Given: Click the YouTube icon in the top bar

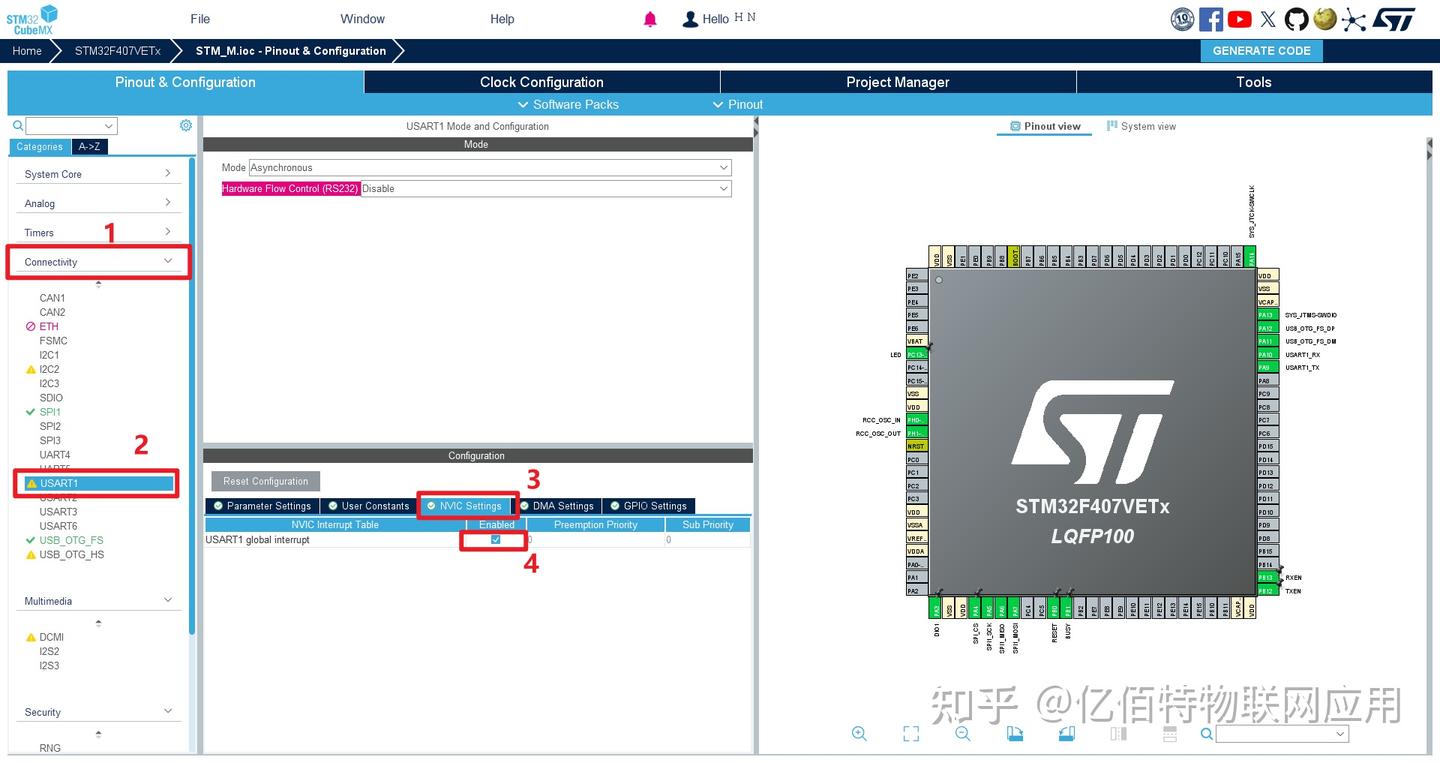Looking at the screenshot, I should (x=1240, y=18).
